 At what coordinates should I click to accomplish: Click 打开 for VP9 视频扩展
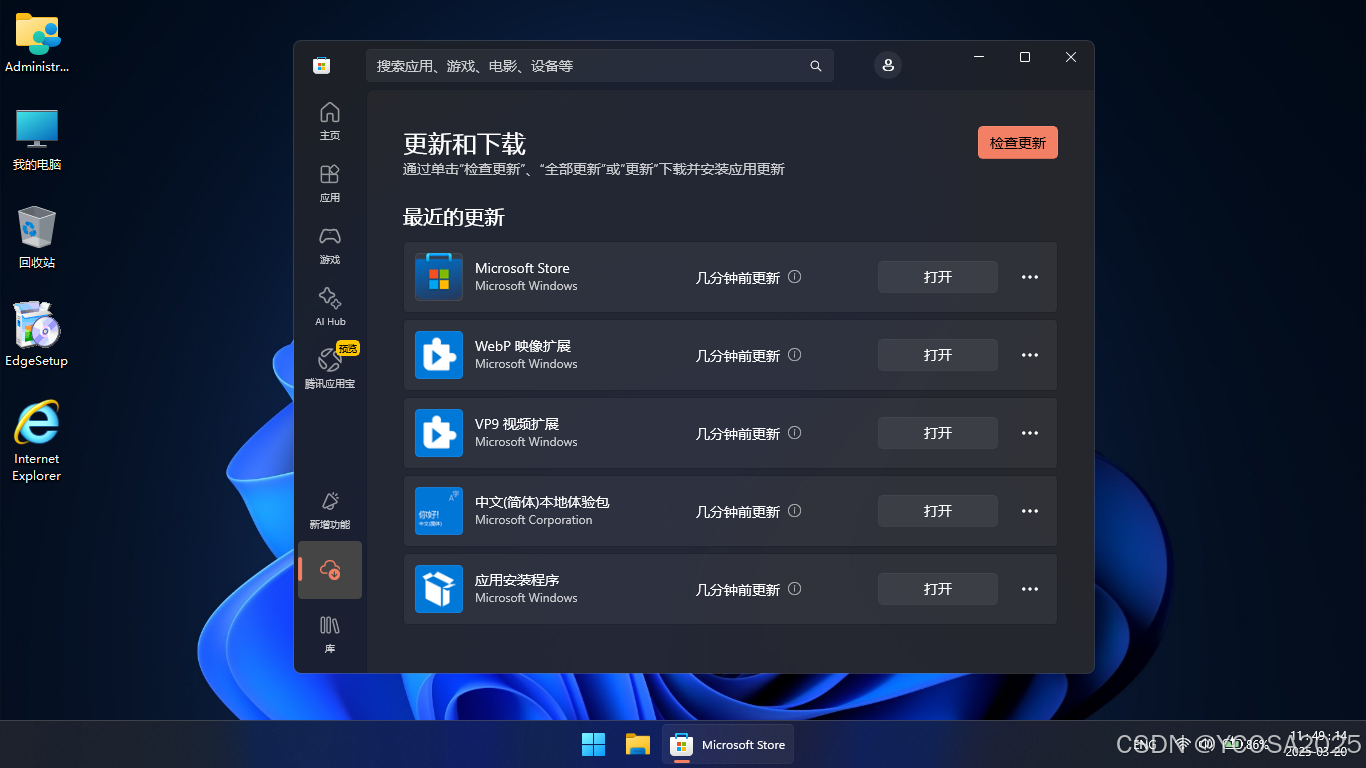938,433
